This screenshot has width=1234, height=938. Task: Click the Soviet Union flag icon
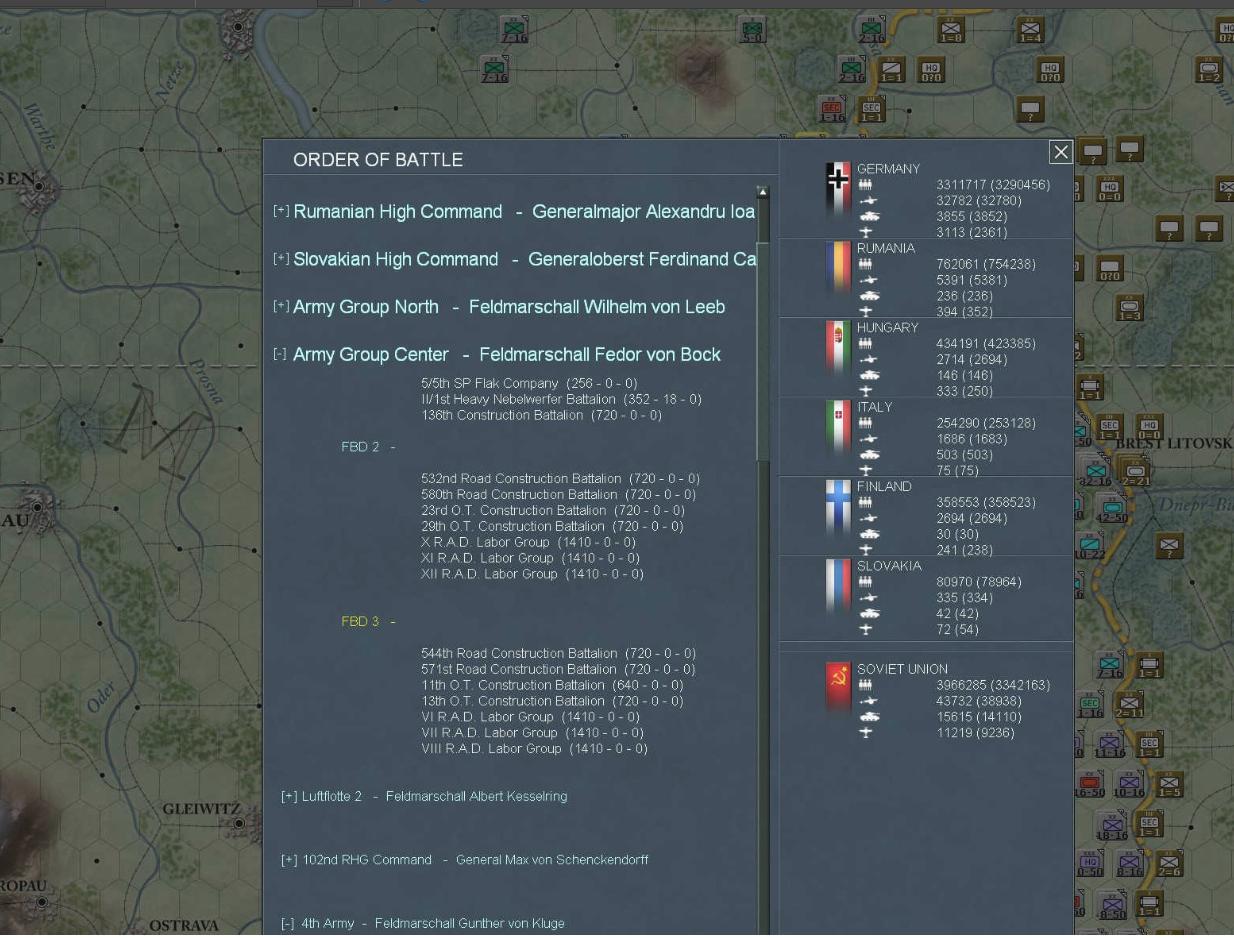(838, 688)
